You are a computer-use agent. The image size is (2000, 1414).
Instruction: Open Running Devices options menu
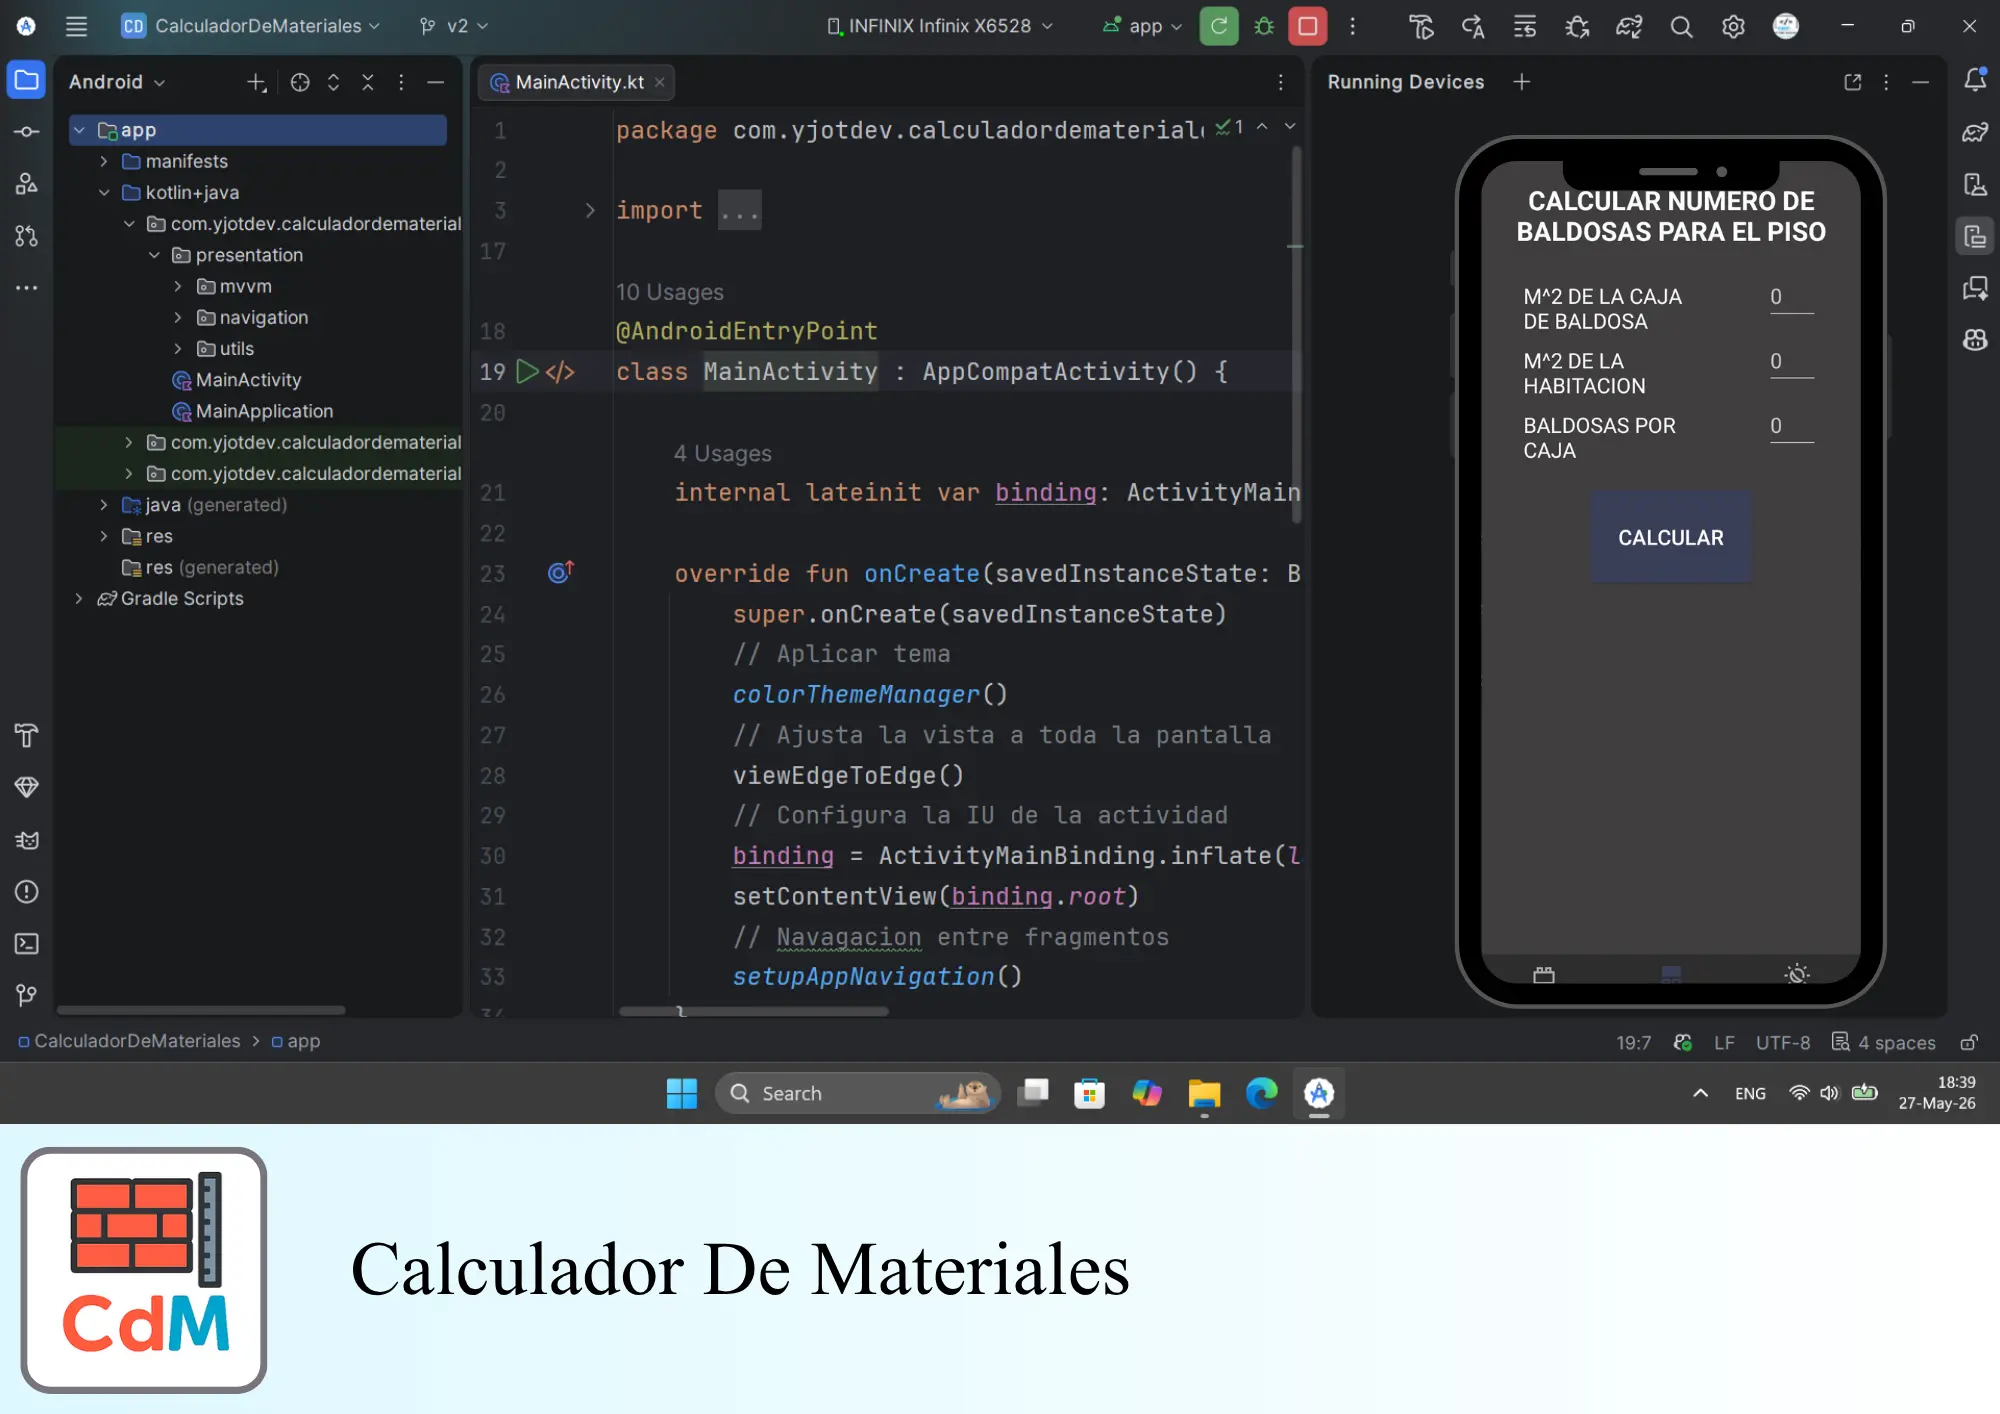click(1886, 82)
